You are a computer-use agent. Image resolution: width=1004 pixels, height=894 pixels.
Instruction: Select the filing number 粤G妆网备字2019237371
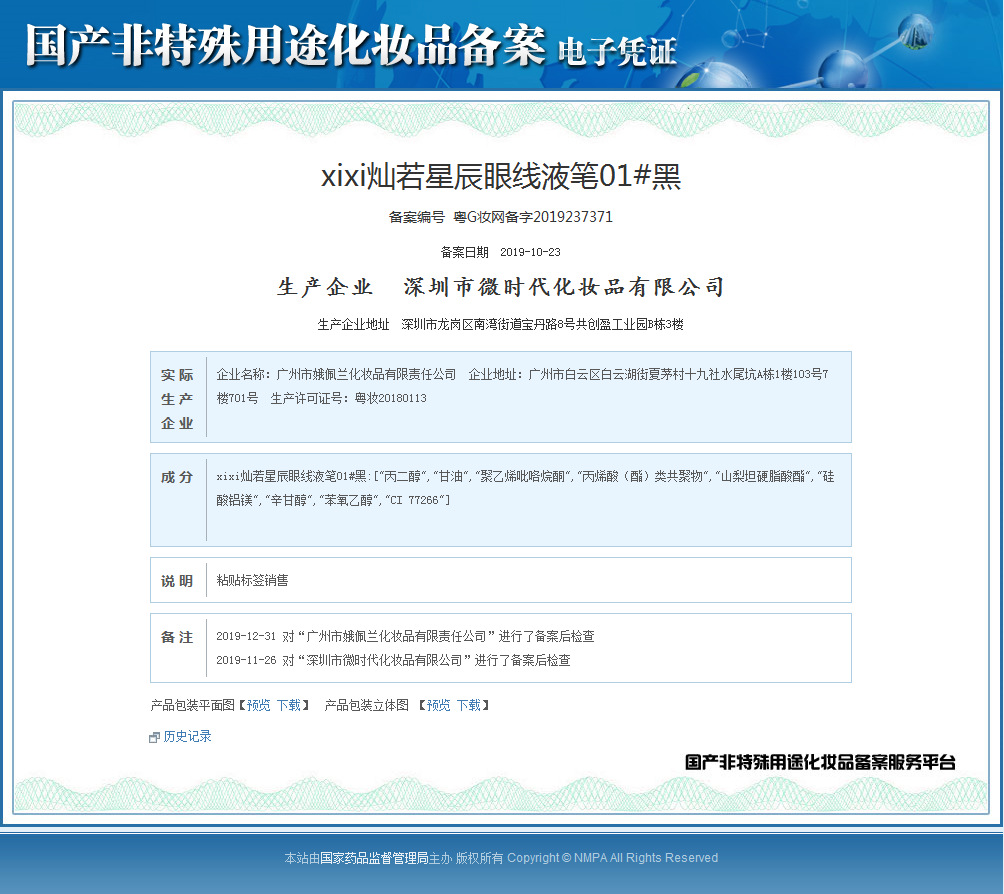coord(533,217)
